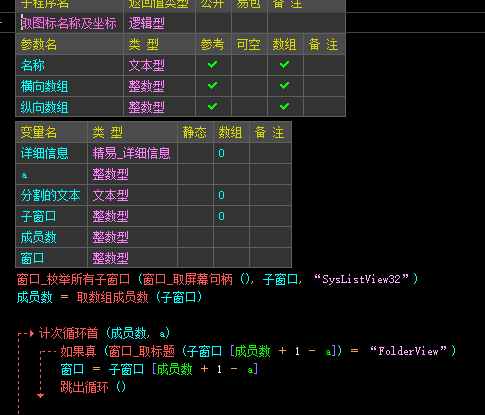Click 整数型 type of 窗口 variable
485x415 pixels.
pos(110,258)
